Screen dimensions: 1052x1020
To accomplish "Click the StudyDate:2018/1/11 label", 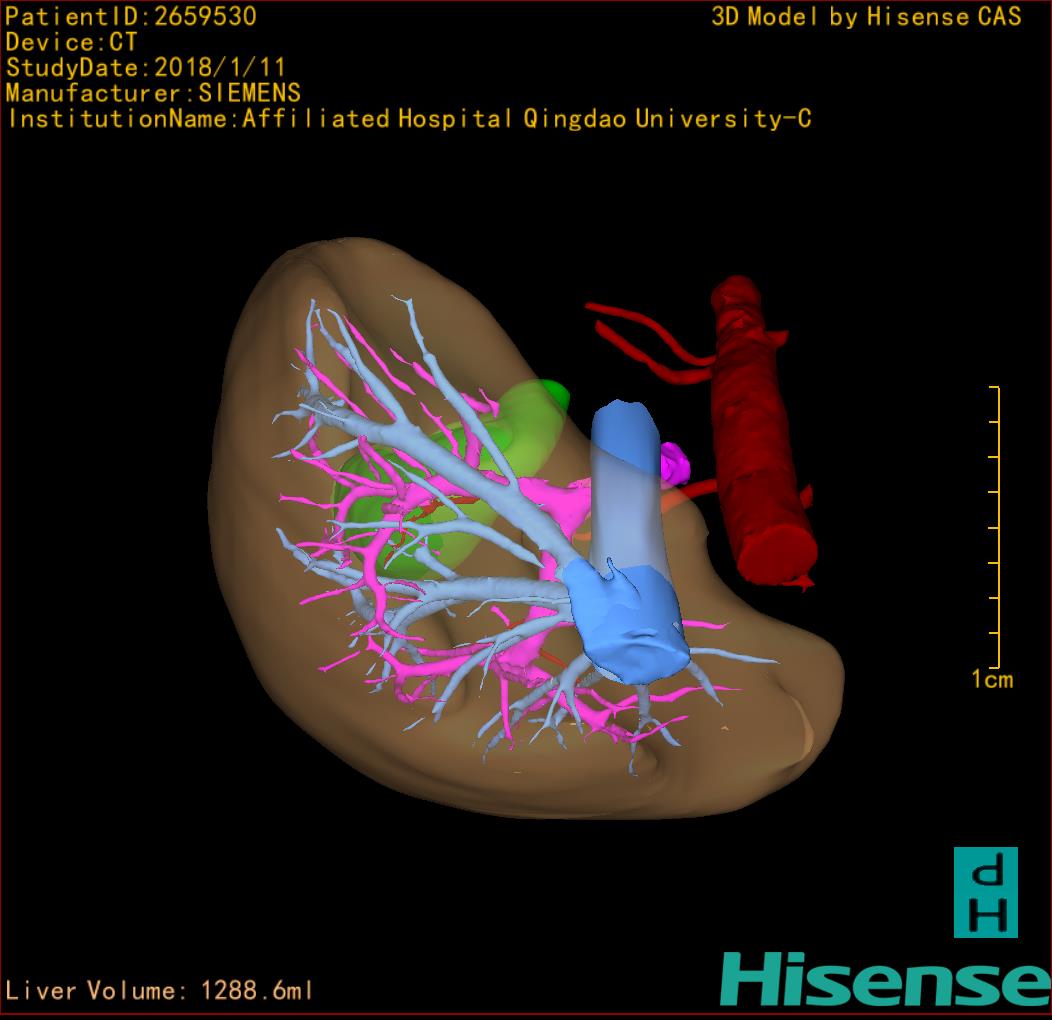I will click(x=146, y=68).
